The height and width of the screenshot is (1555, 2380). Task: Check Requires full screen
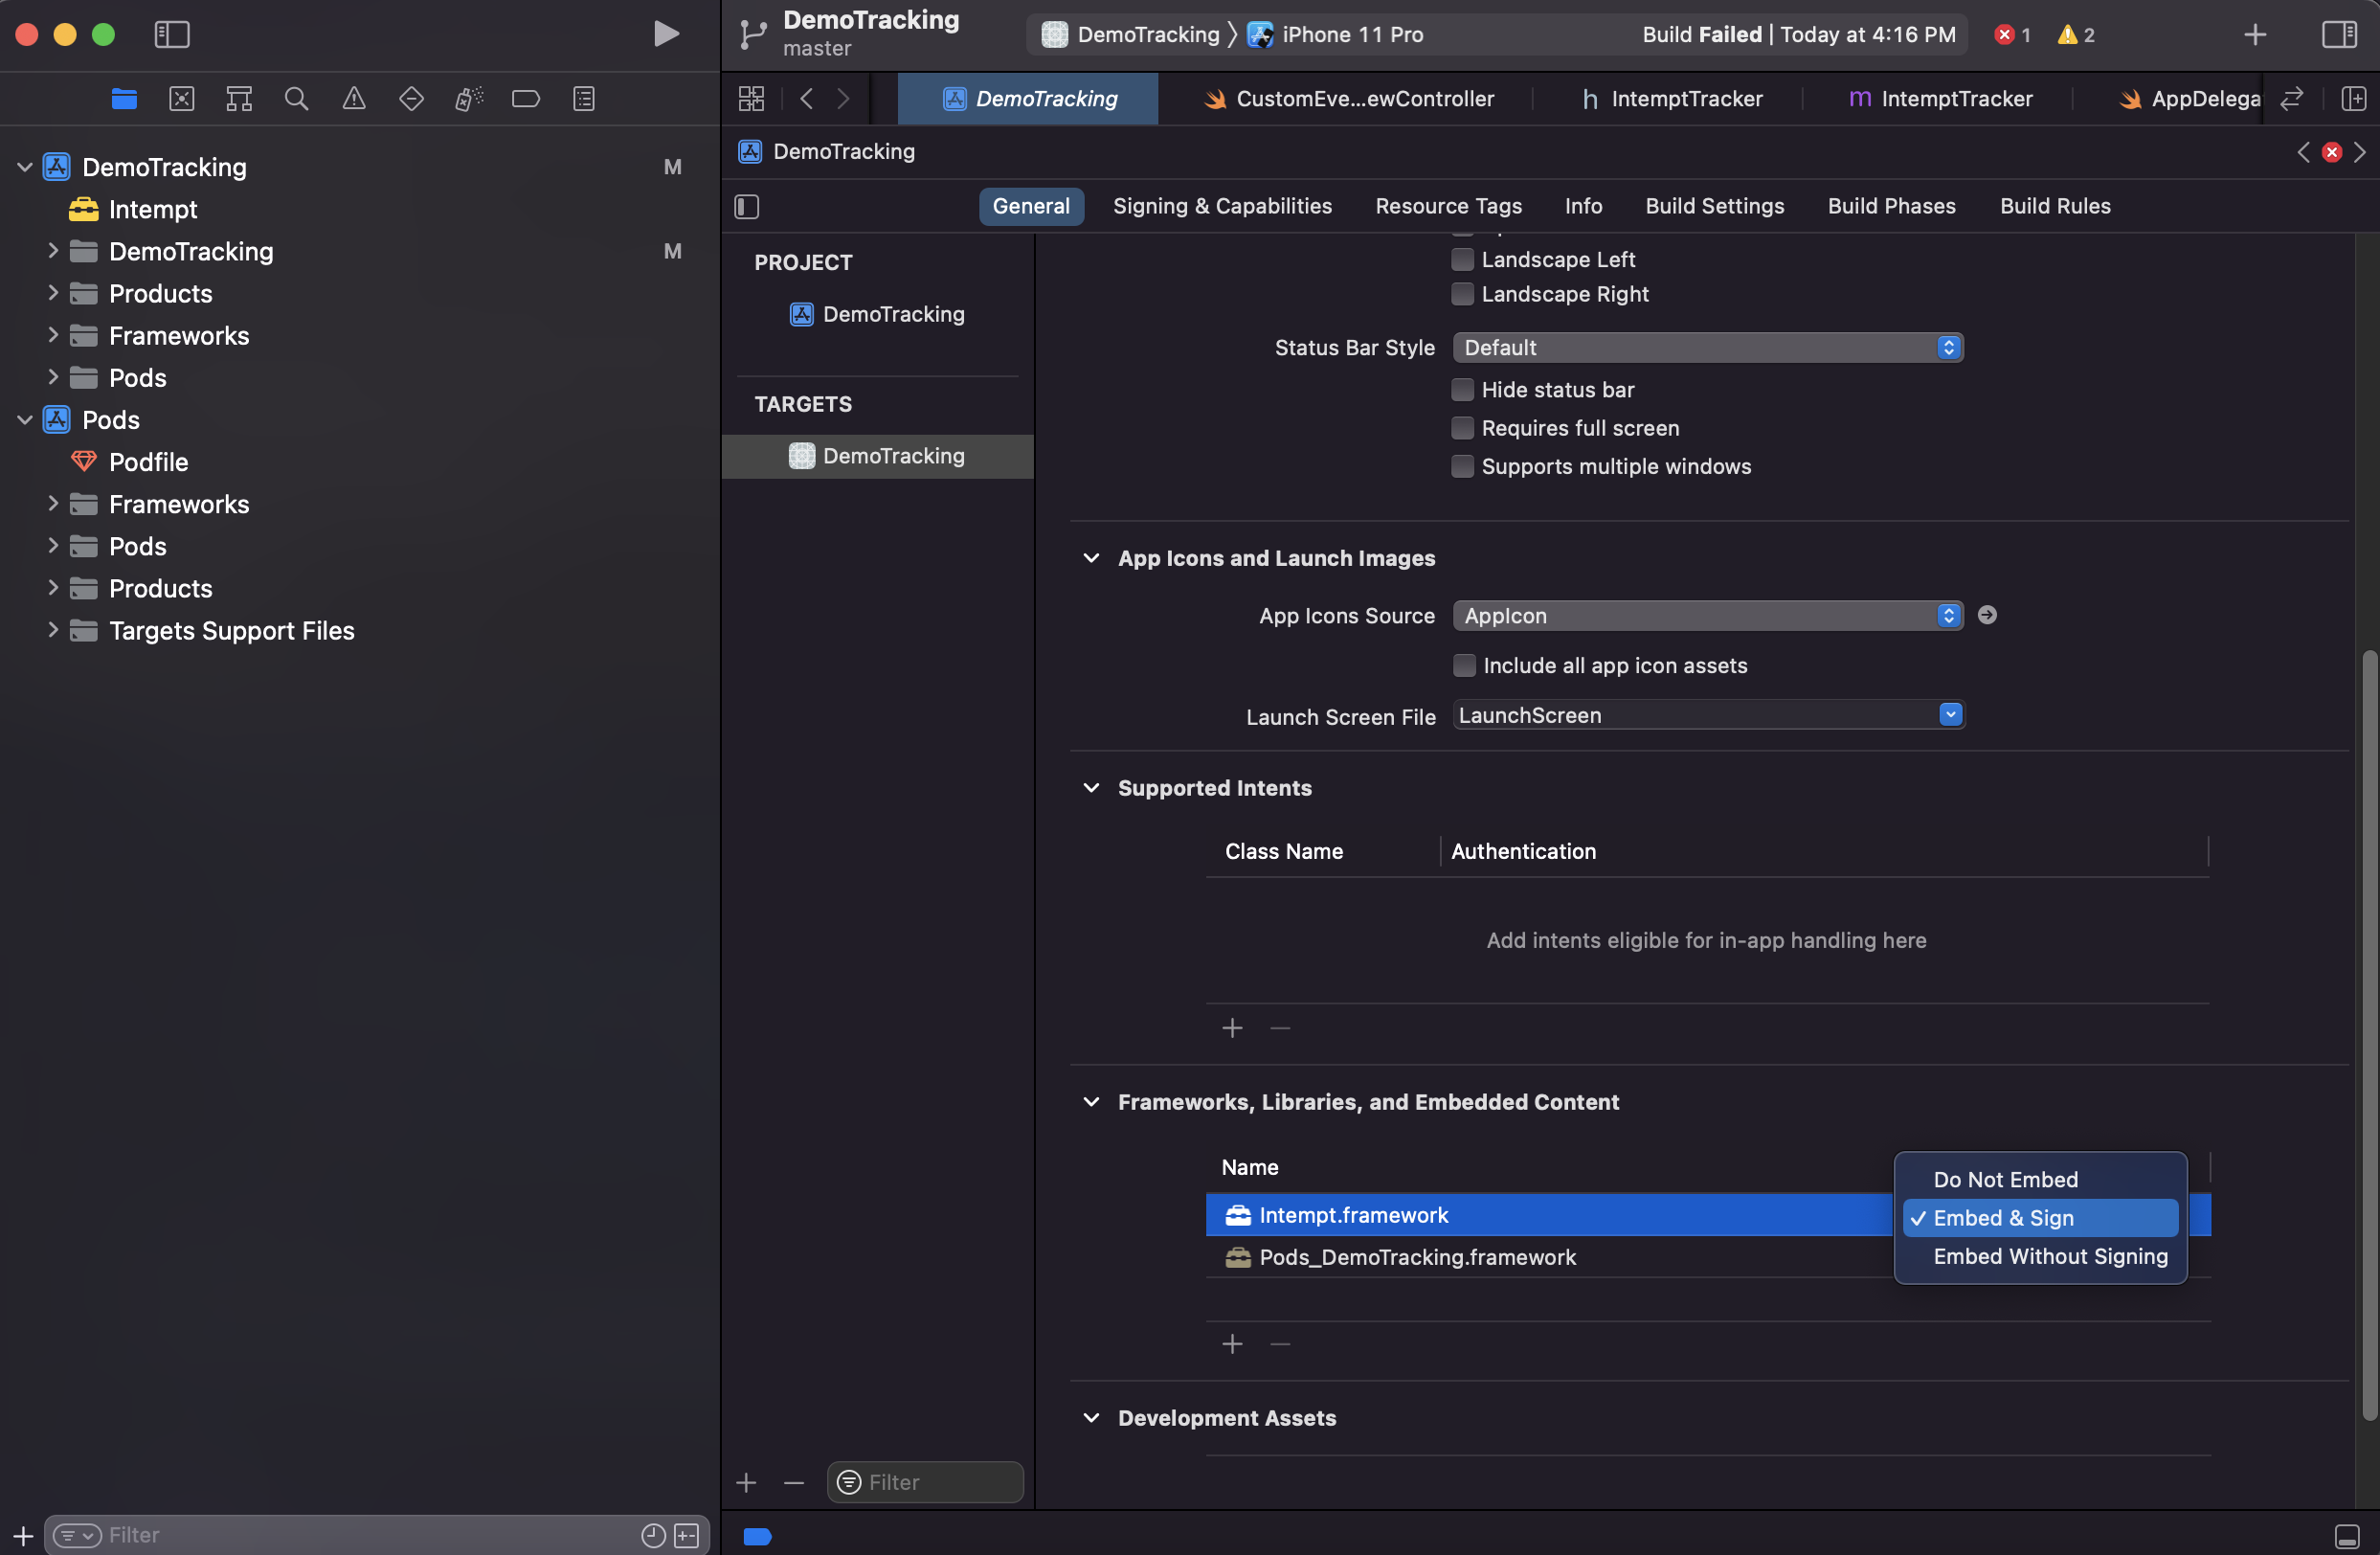1462,427
